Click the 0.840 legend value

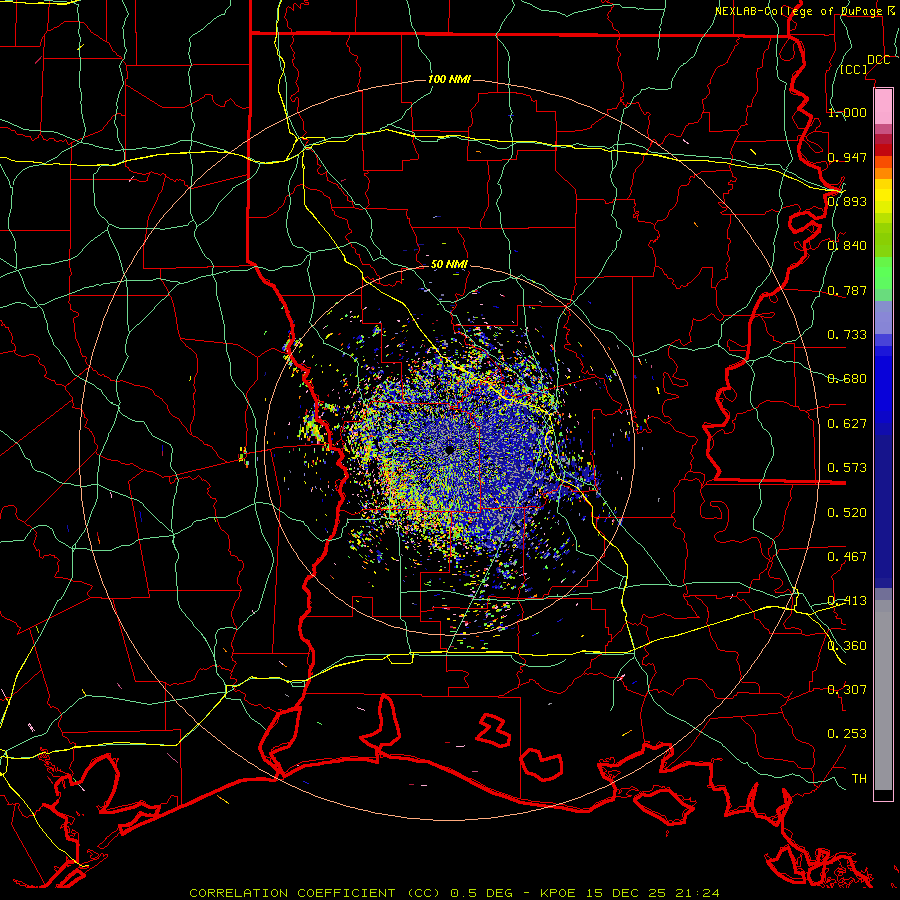coord(847,246)
